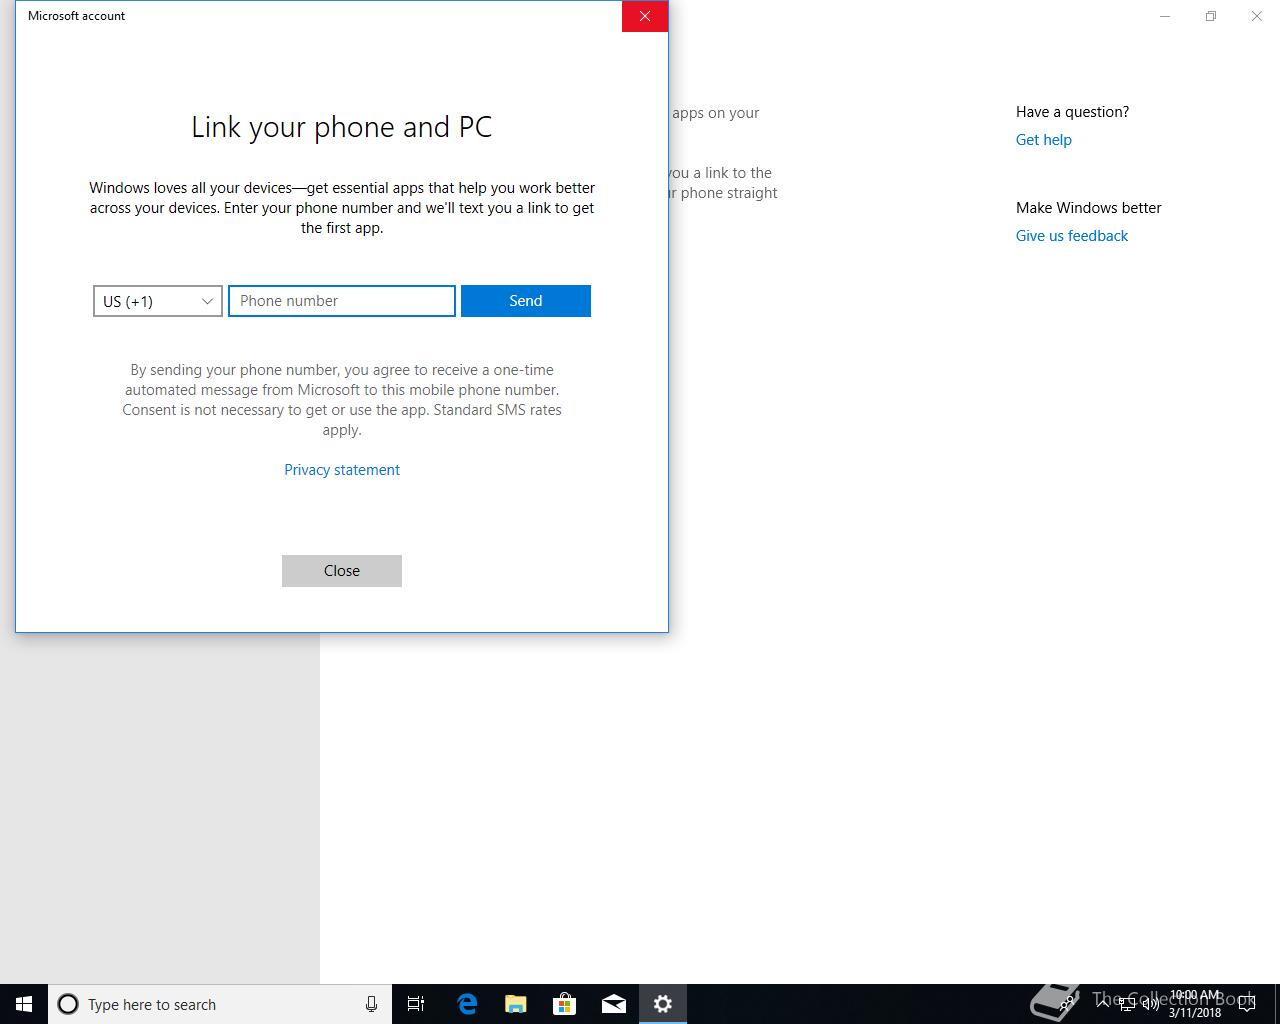Click the gray Close button in dialog

point(342,571)
